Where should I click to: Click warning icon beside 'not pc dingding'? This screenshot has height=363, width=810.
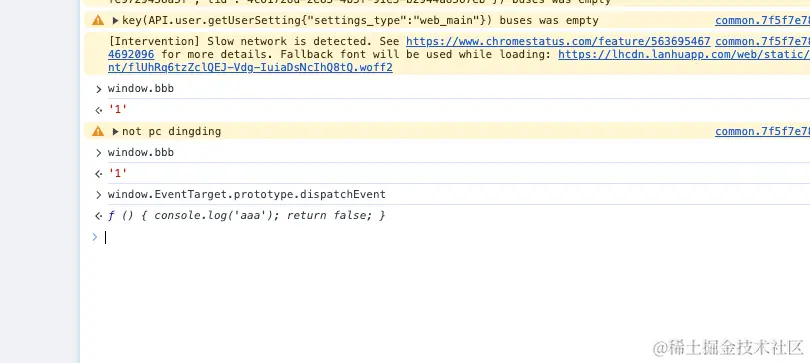(x=98, y=132)
